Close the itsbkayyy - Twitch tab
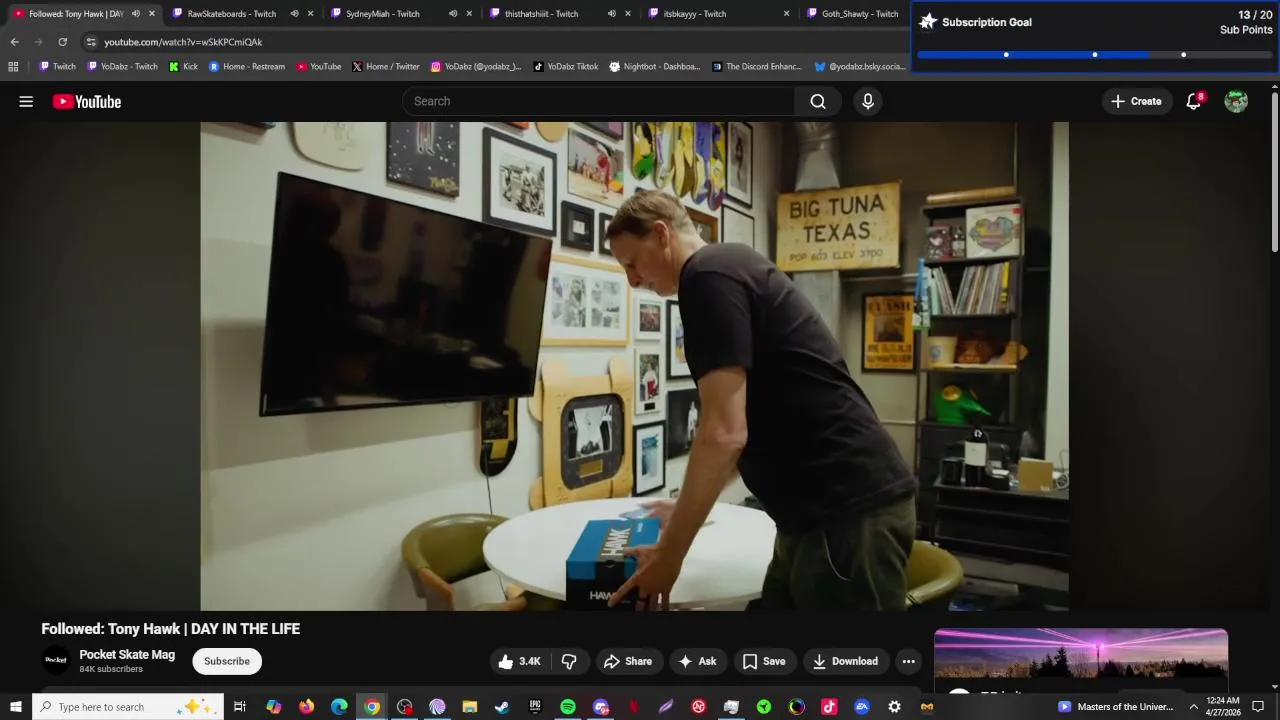 tap(786, 14)
